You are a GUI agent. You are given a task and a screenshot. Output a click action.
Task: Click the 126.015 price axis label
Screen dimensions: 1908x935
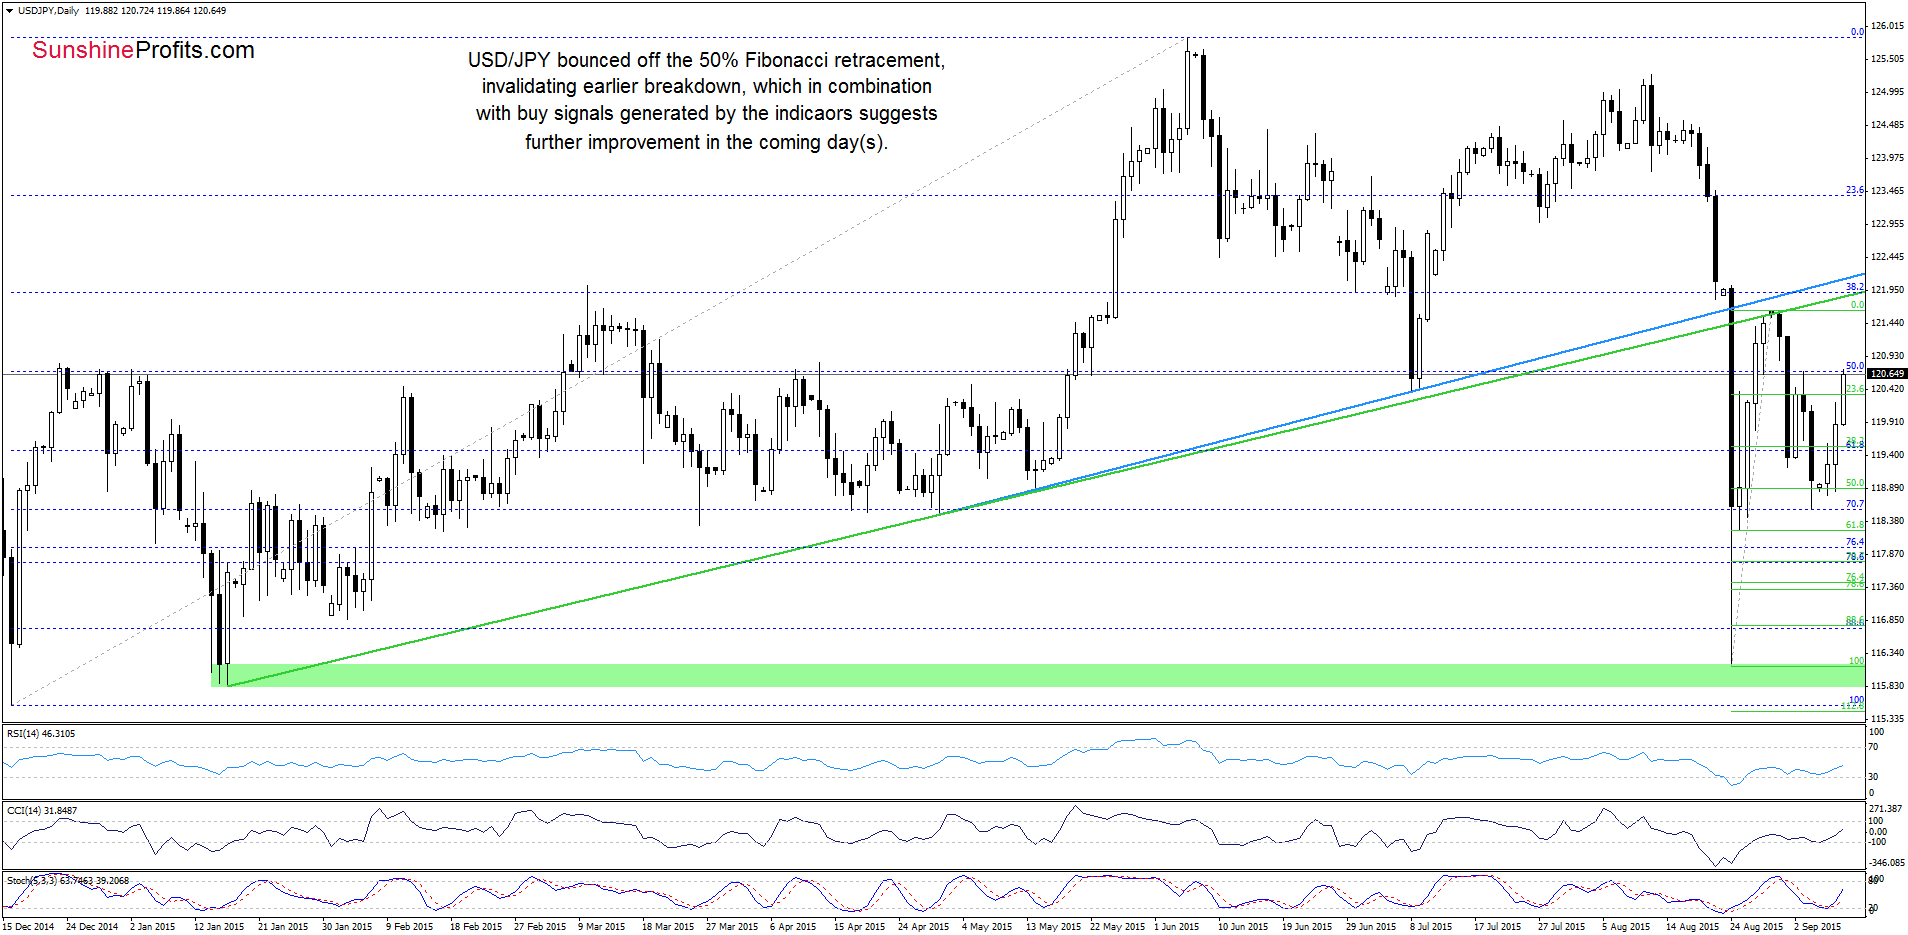point(1886,26)
